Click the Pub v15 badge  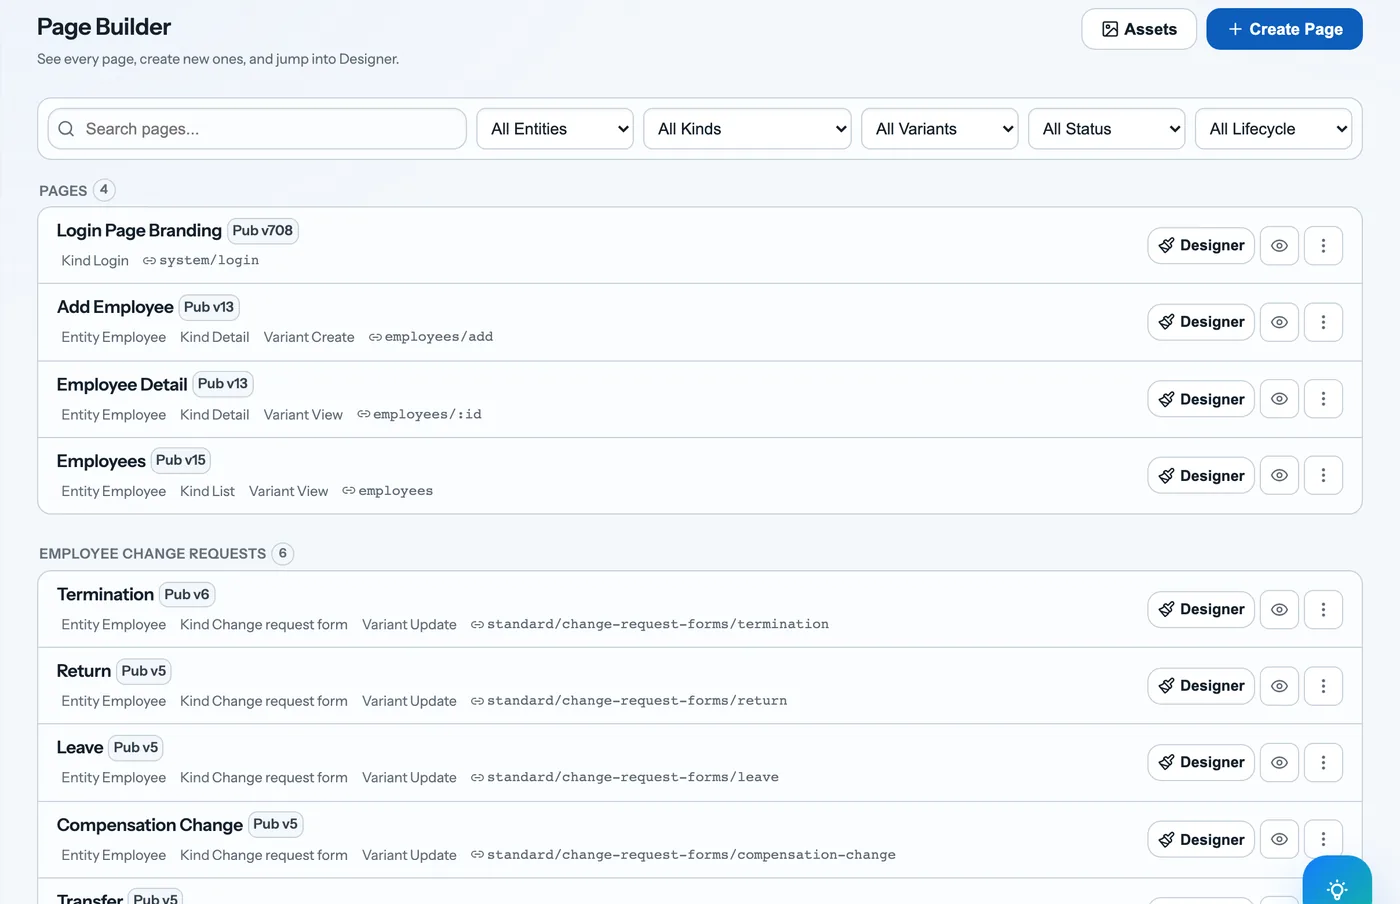click(181, 460)
